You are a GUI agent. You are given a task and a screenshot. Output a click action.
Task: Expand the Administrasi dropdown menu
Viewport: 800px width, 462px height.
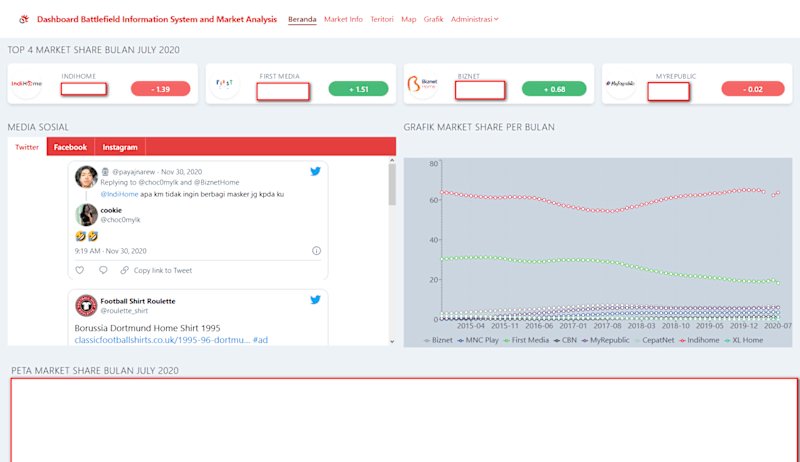474,19
